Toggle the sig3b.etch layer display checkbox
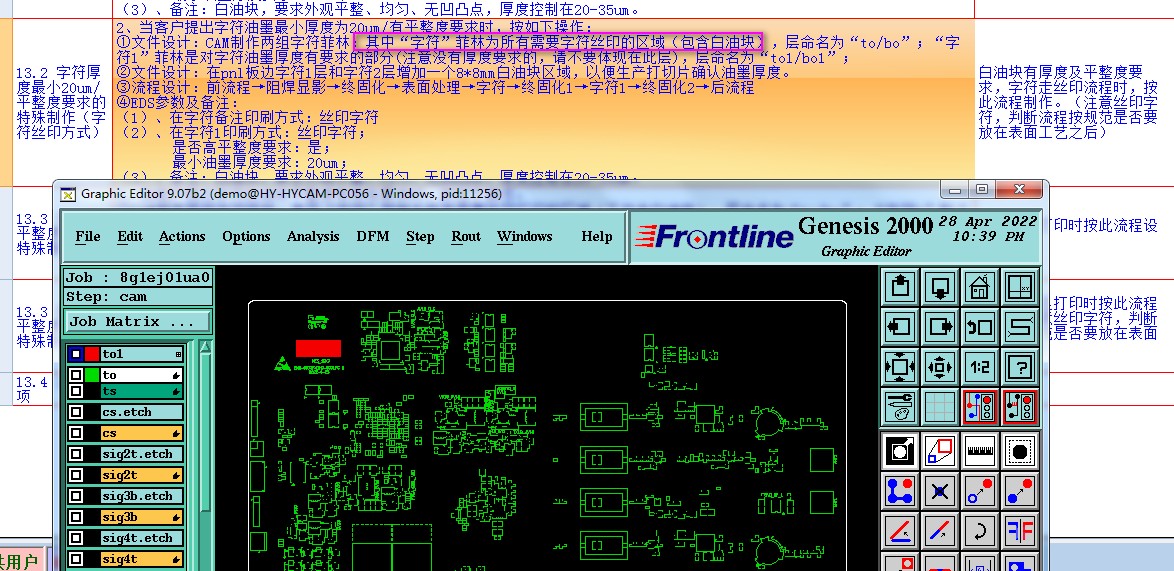 pos(76,495)
